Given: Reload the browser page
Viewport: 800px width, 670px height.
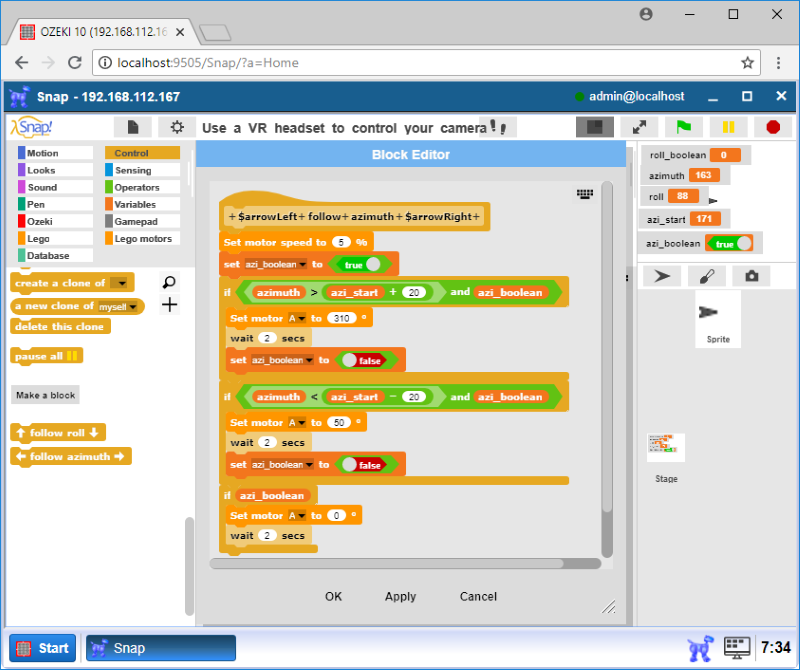Looking at the screenshot, I should click(x=75, y=63).
